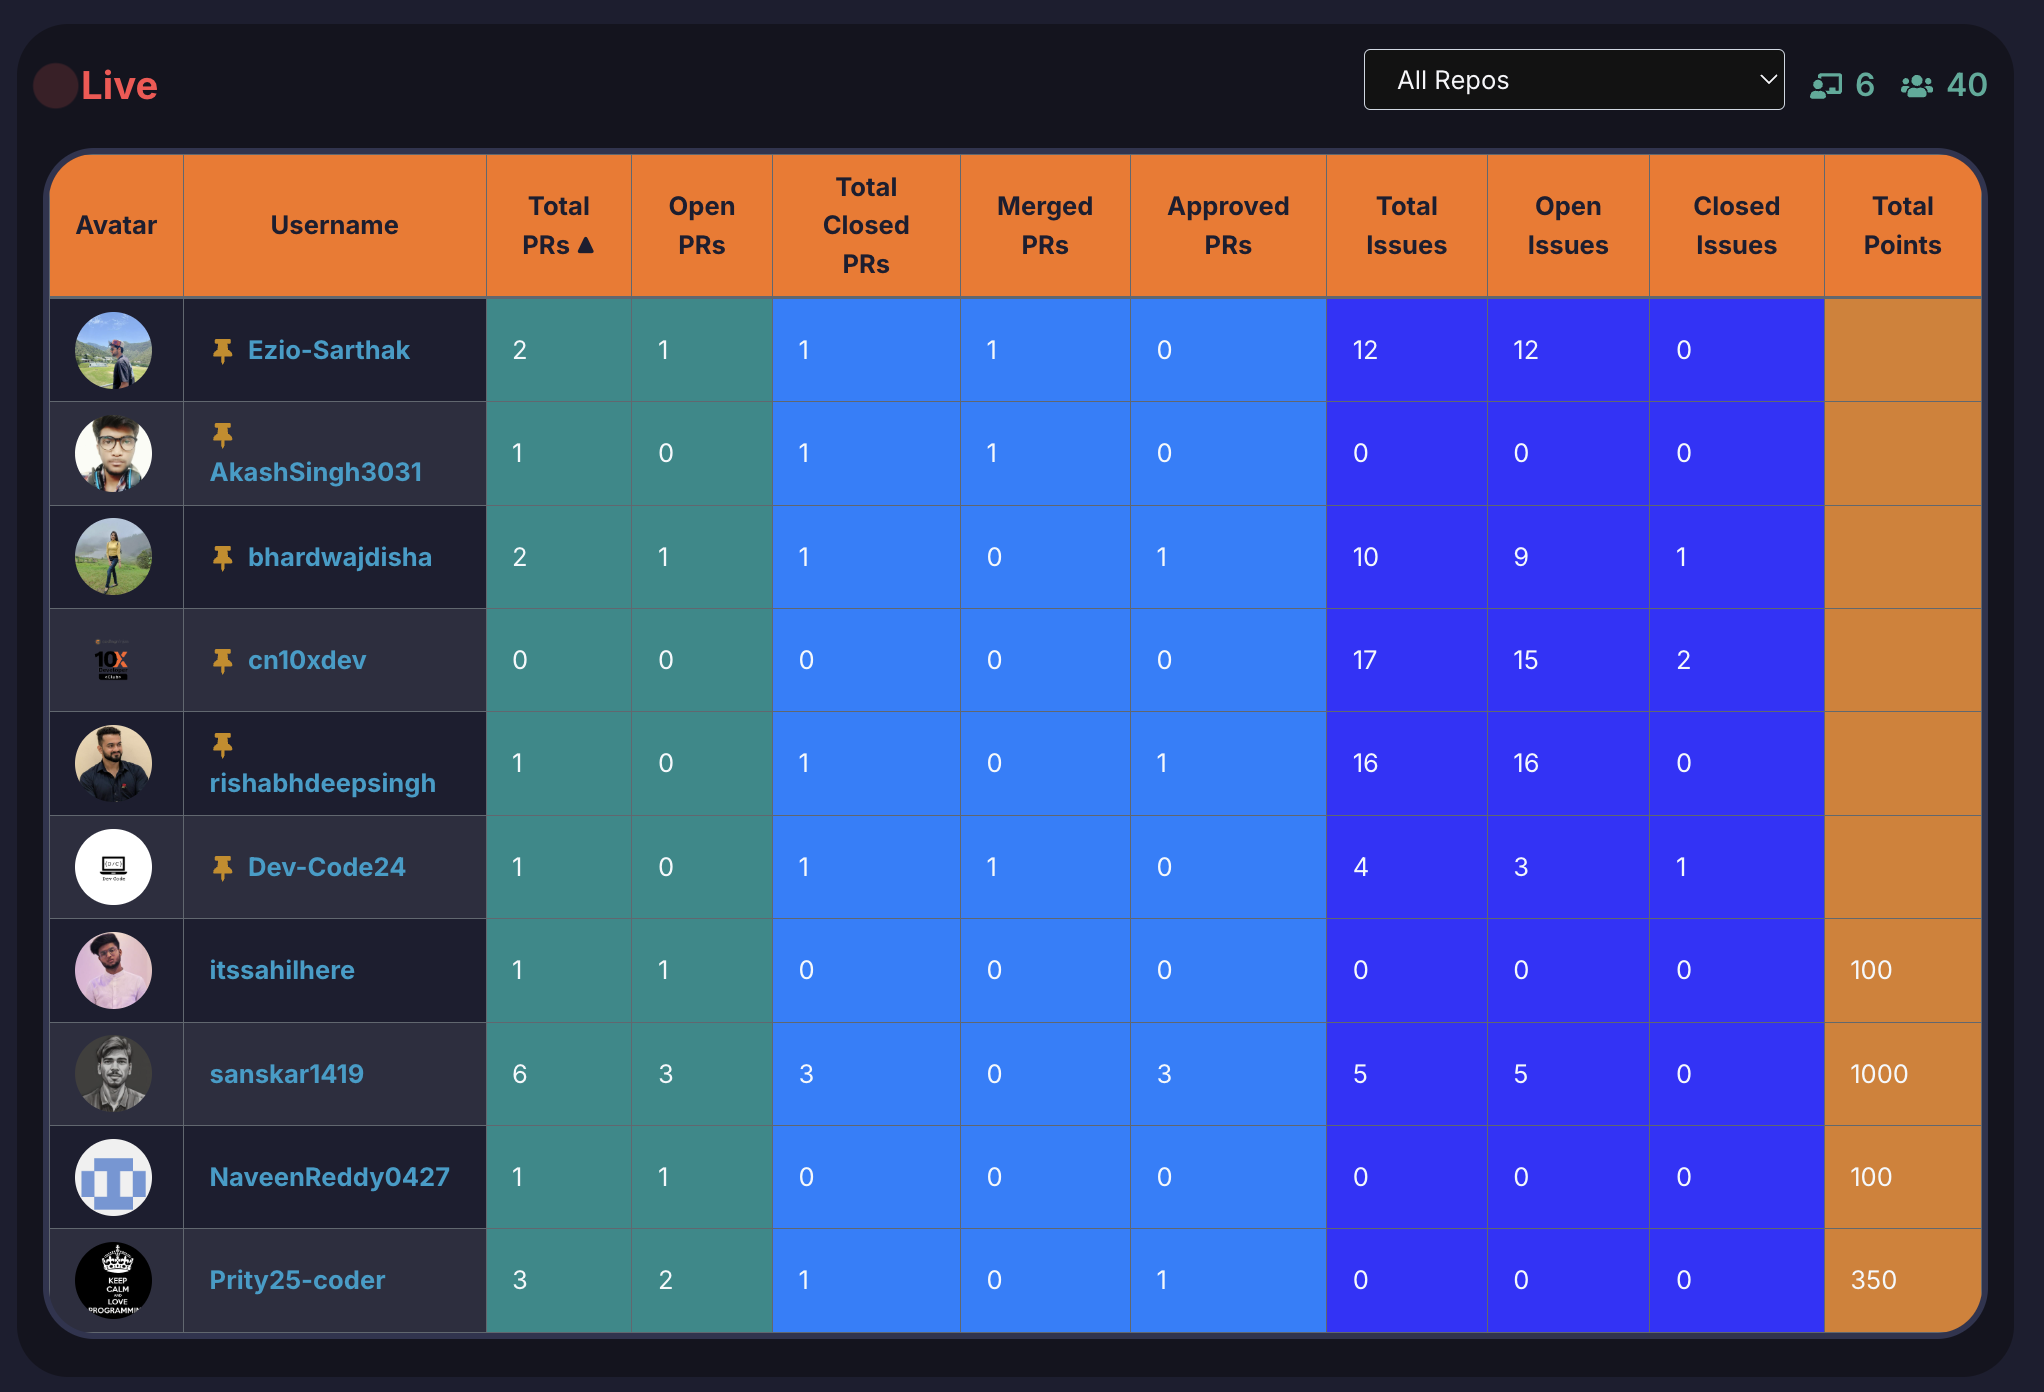Click the Total Points column header
The width and height of the screenshot is (2044, 1392).
[x=1901, y=224]
